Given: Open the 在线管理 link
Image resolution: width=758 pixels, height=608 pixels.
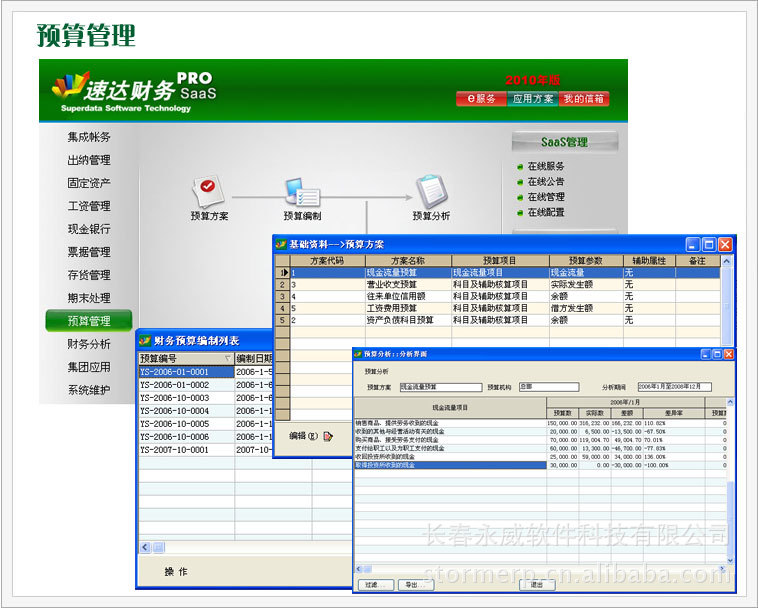Looking at the screenshot, I should pos(546,197).
